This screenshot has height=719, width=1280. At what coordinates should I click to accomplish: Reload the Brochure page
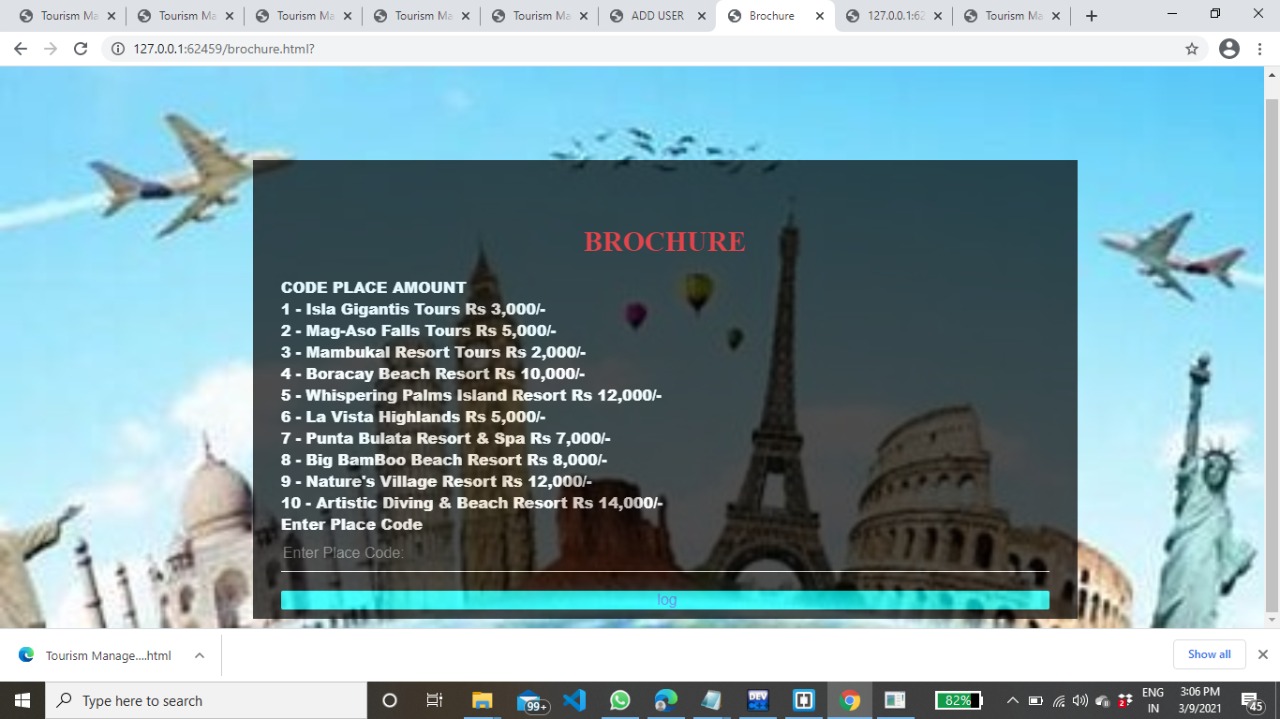[x=81, y=49]
